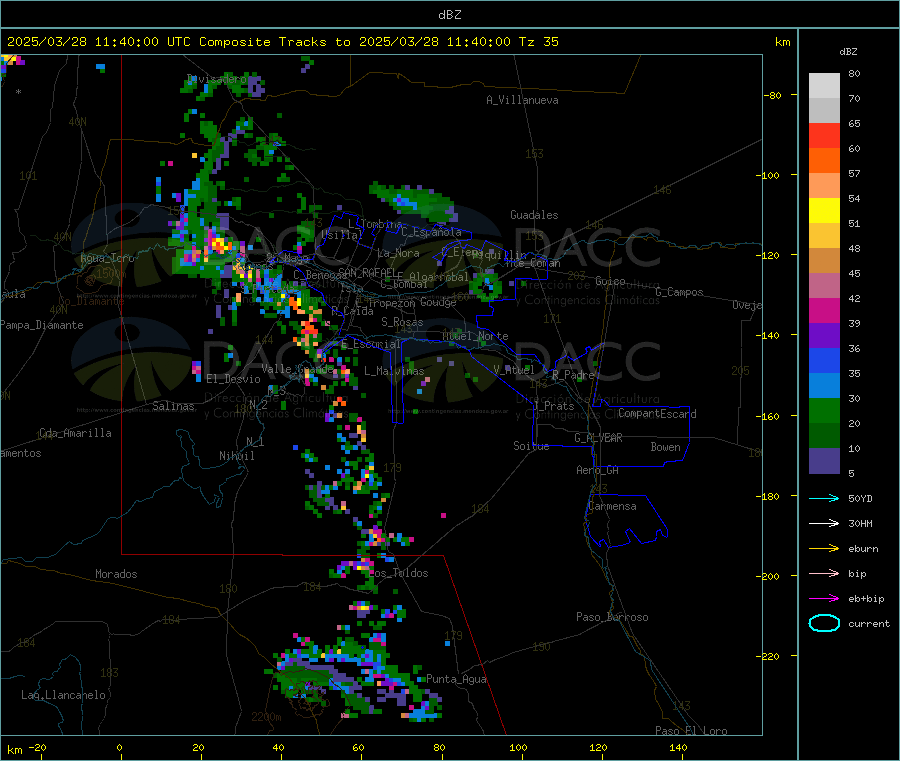Pick the bright green 30-20 dBZ swatch
The width and height of the screenshot is (900, 761).
pyautogui.click(x=824, y=410)
